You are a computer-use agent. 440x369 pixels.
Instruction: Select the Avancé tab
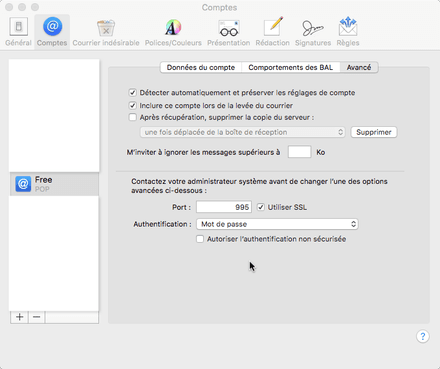coord(359,68)
